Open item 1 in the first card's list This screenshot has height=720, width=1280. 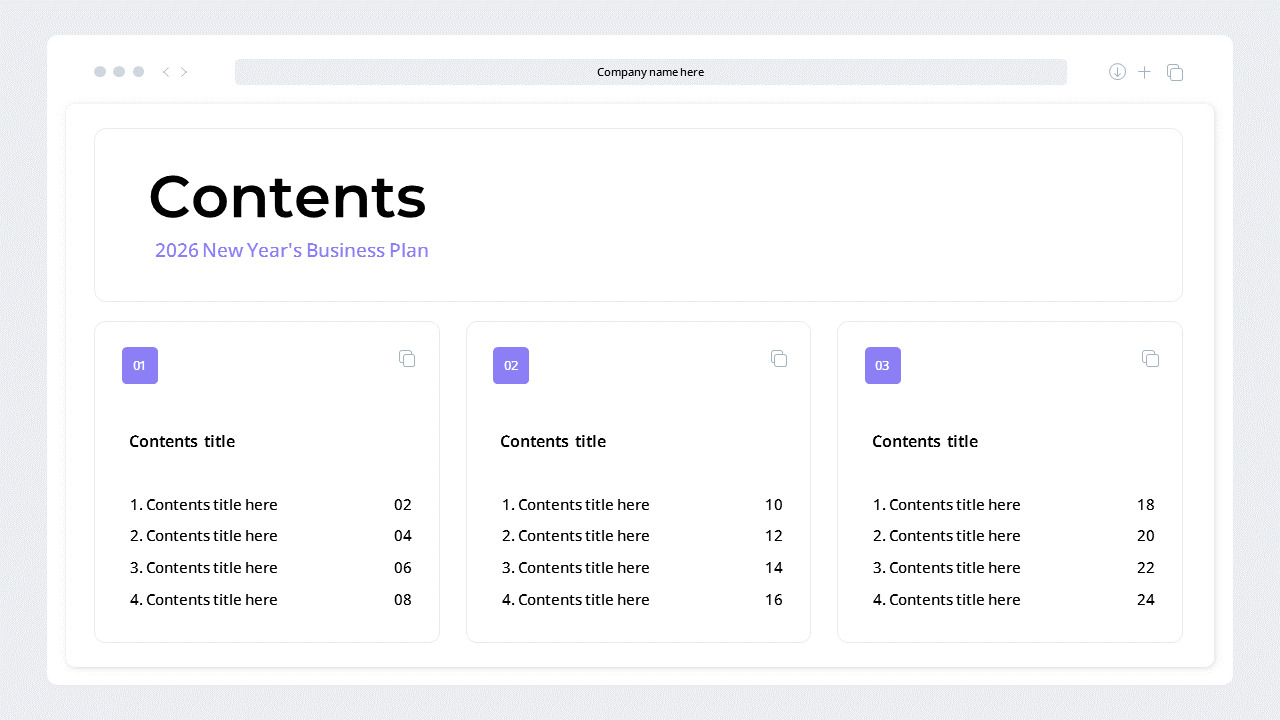(x=204, y=505)
